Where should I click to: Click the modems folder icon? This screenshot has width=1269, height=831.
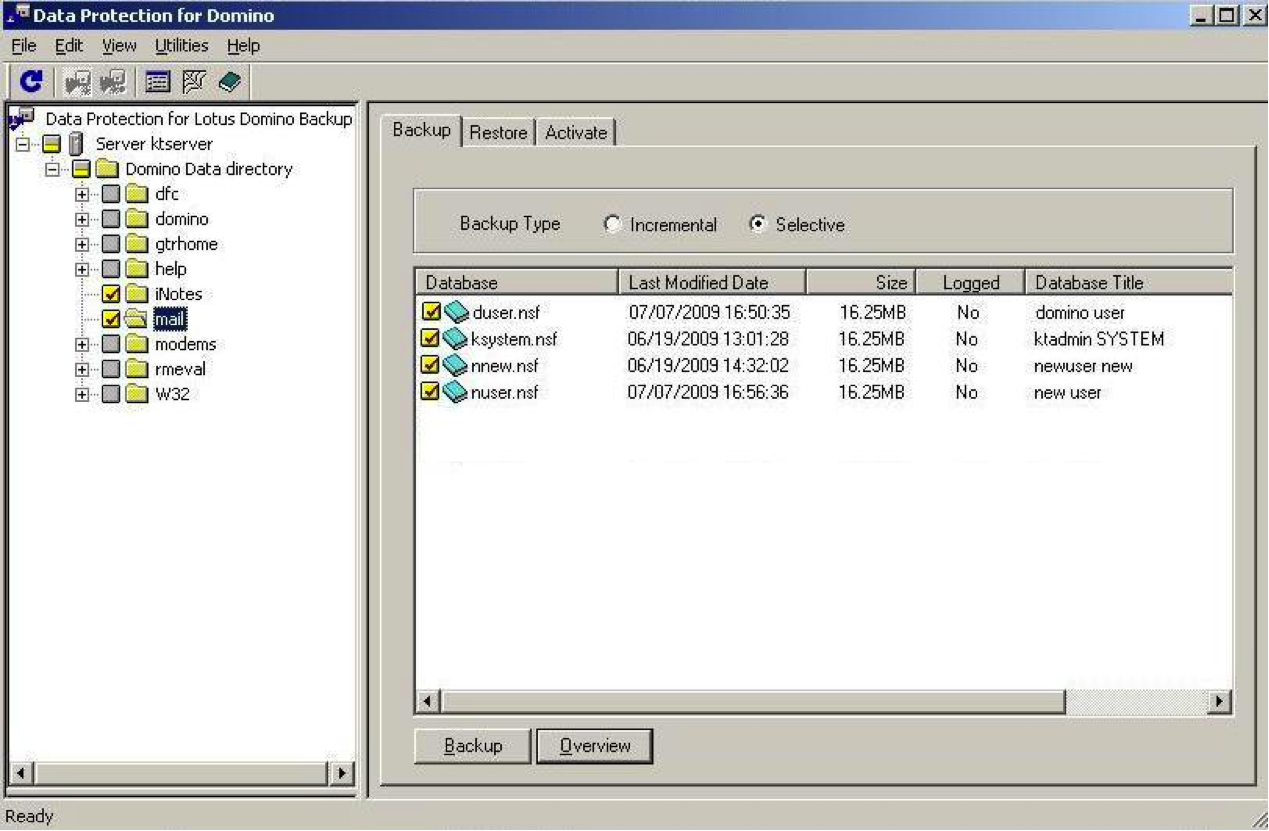coord(137,344)
